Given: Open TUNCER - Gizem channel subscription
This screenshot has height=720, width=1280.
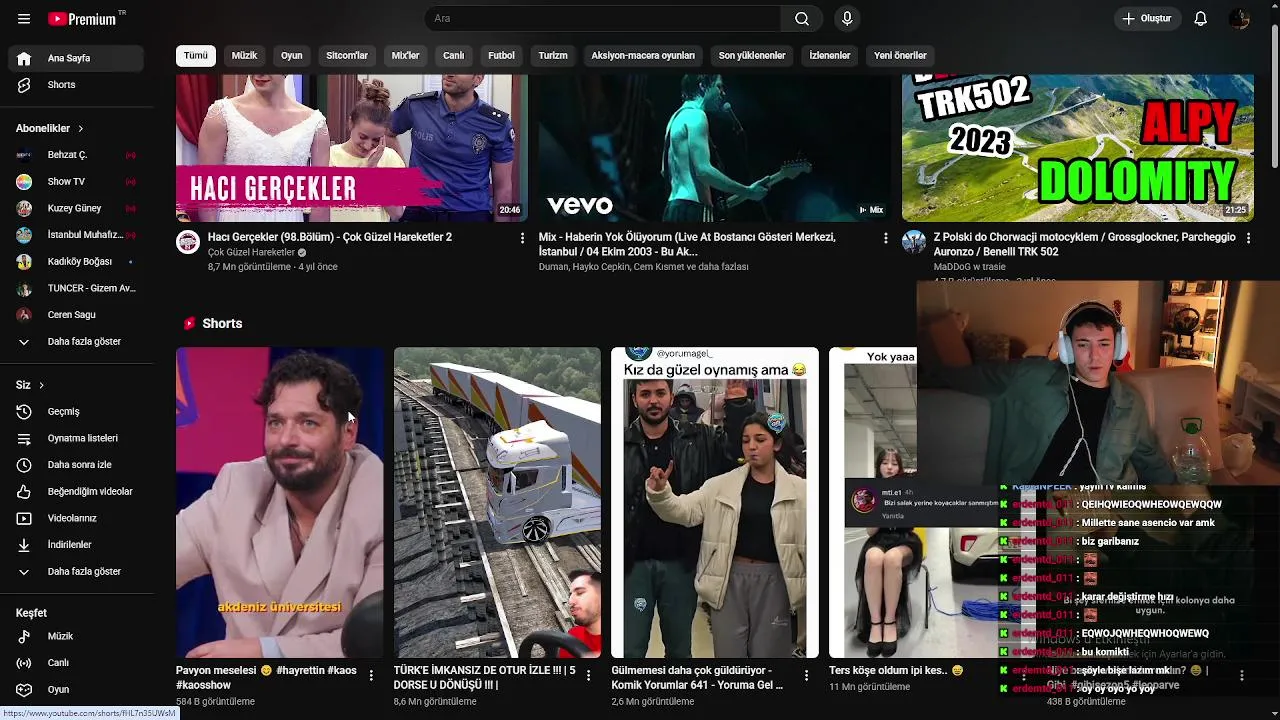Looking at the screenshot, I should 76,288.
